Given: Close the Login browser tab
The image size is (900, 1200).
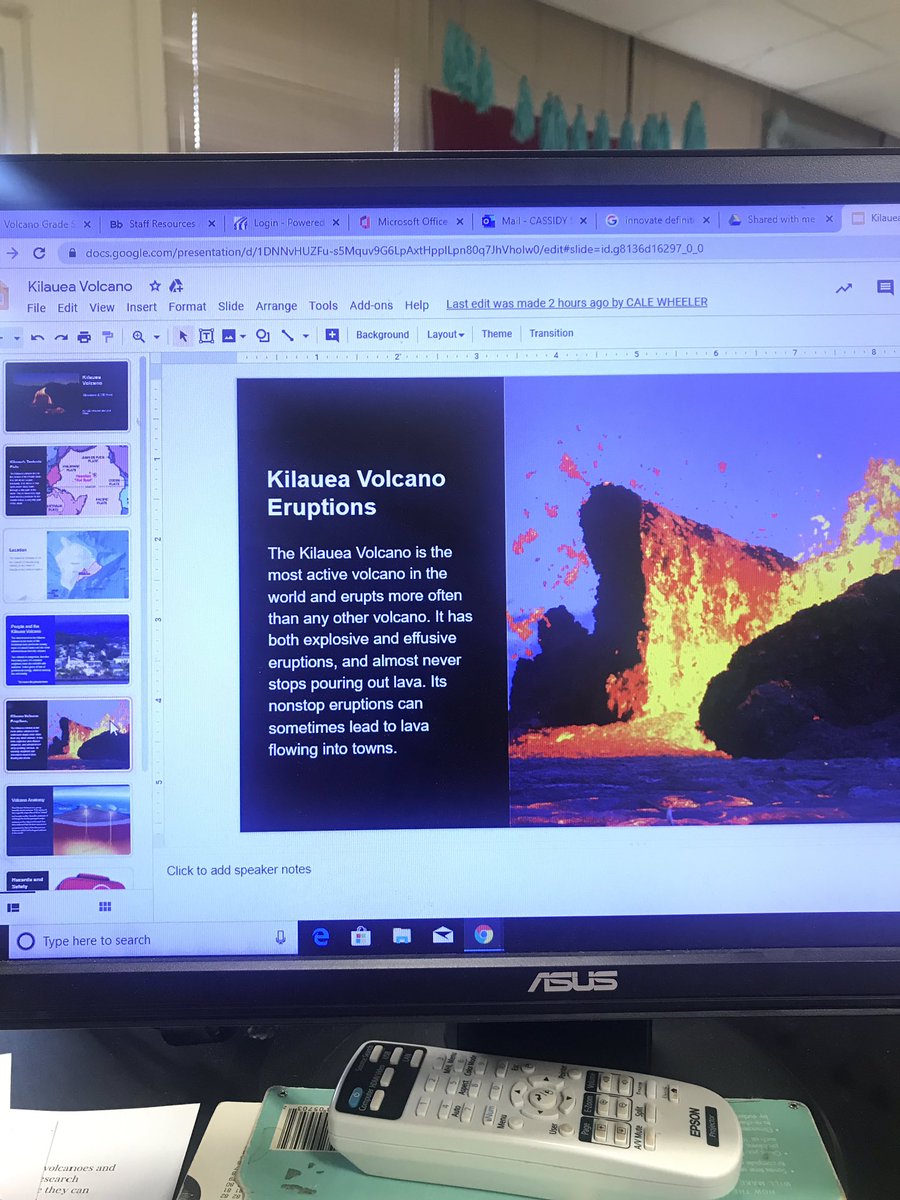Looking at the screenshot, I should point(335,223).
